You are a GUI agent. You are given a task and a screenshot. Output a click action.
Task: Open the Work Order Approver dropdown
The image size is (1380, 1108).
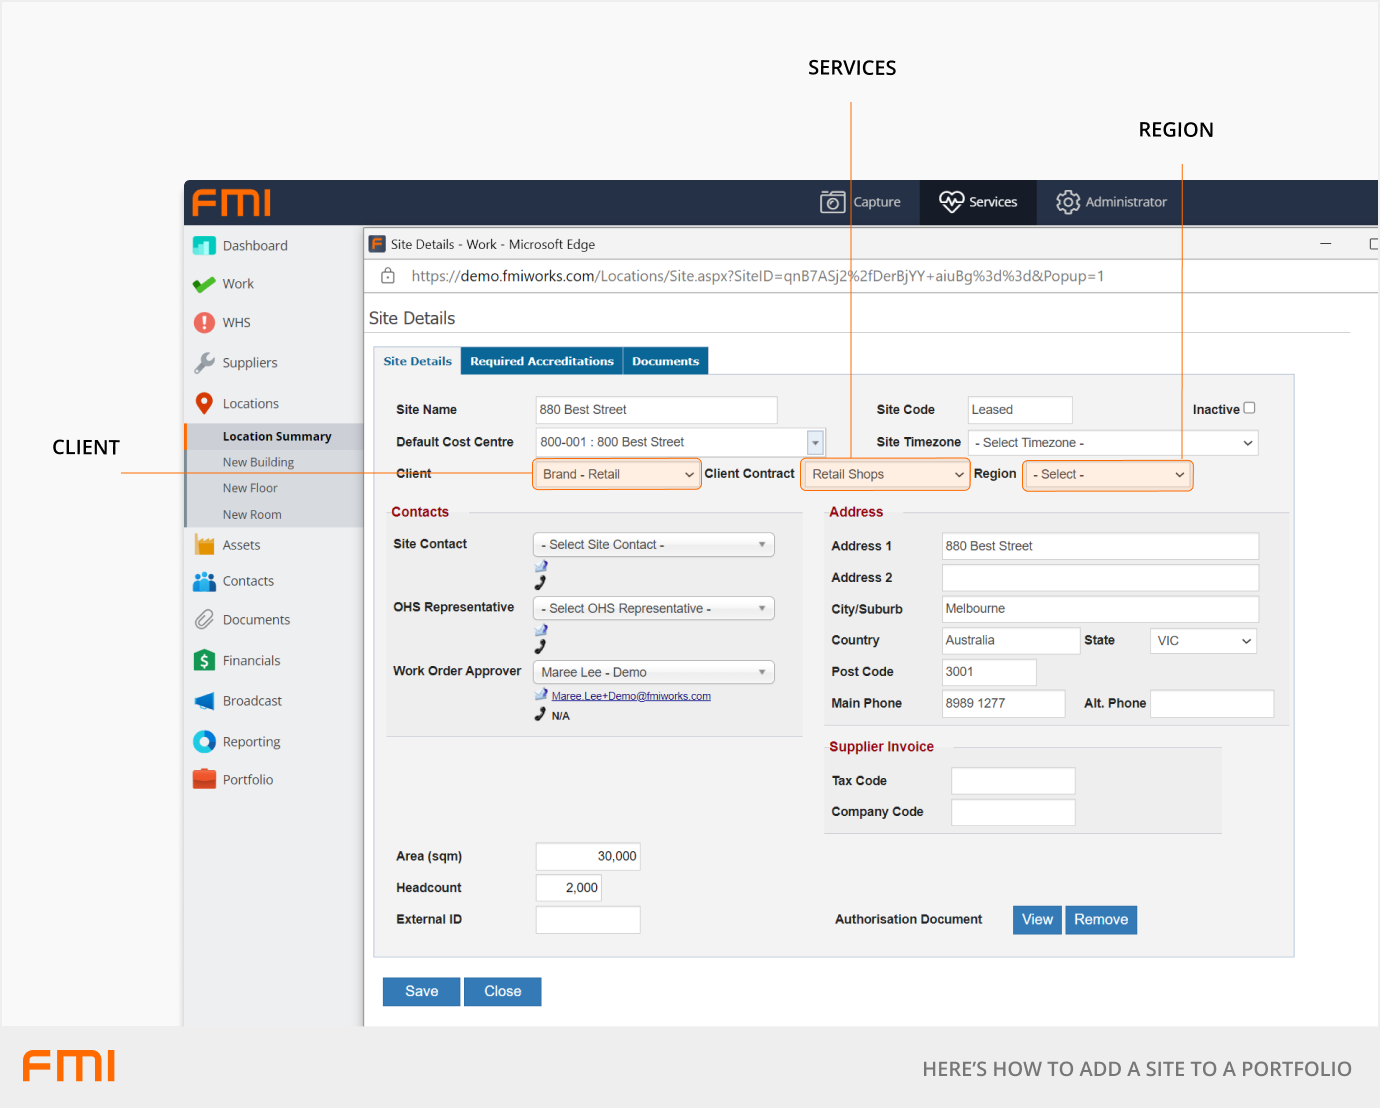tap(653, 672)
